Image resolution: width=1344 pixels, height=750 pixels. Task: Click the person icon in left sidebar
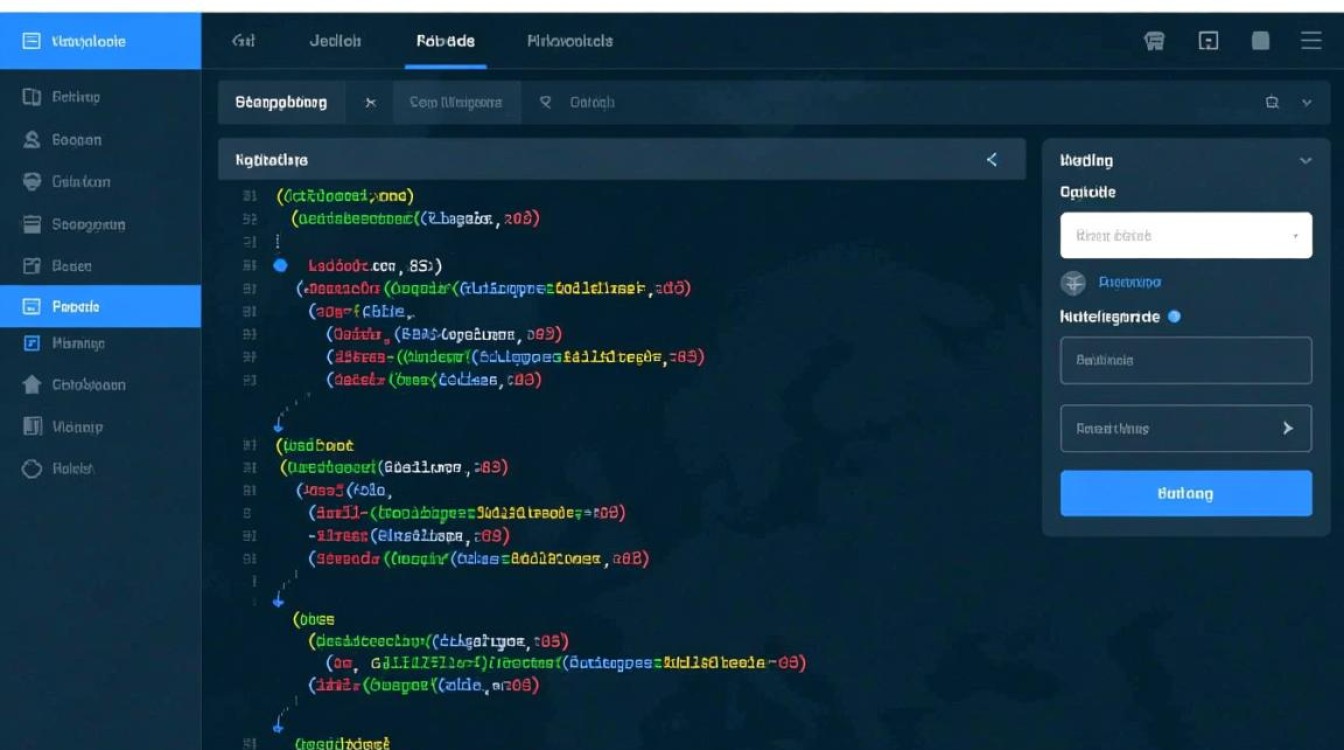coord(32,140)
